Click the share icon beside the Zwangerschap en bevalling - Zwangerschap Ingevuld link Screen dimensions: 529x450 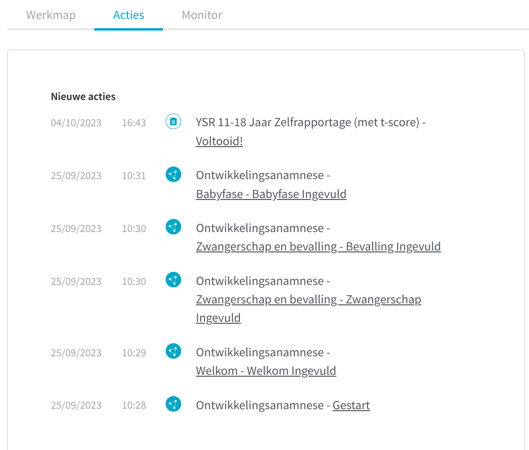click(173, 280)
